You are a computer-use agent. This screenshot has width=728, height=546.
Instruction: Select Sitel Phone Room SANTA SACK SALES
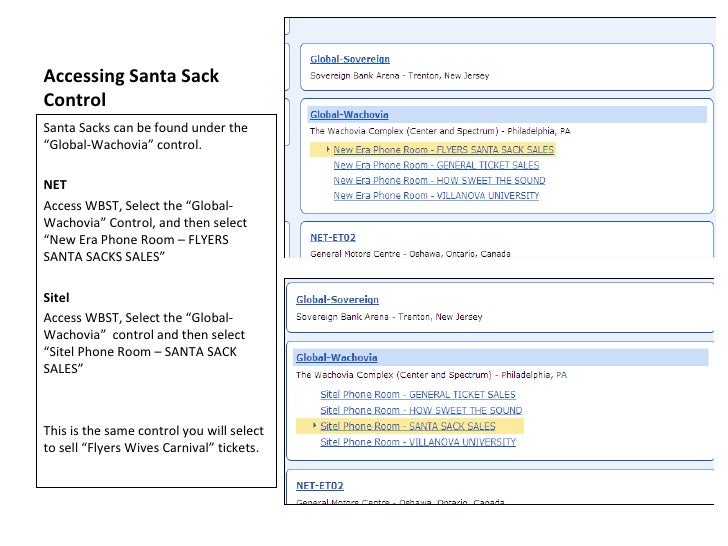408,426
